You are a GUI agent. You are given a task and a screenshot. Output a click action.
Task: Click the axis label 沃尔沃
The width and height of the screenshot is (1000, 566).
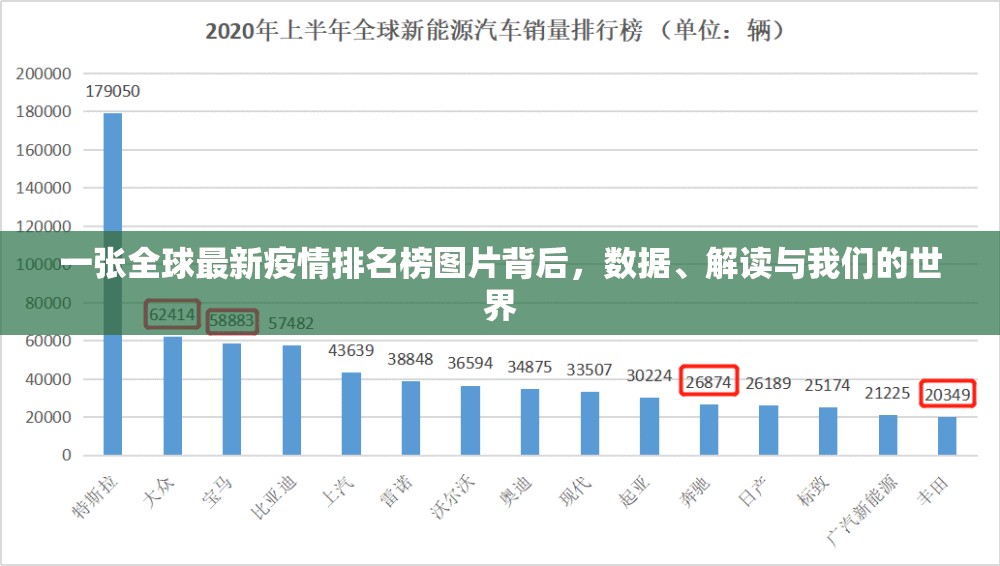click(x=453, y=496)
